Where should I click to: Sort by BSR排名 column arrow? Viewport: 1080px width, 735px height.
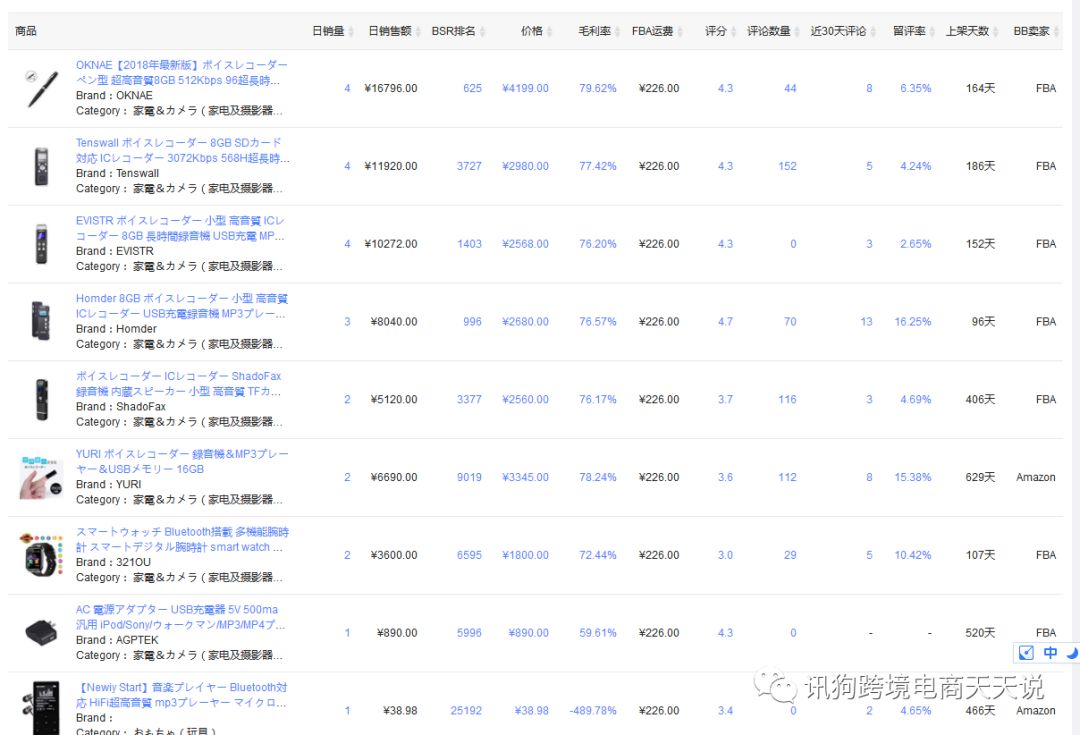pyautogui.click(x=482, y=32)
